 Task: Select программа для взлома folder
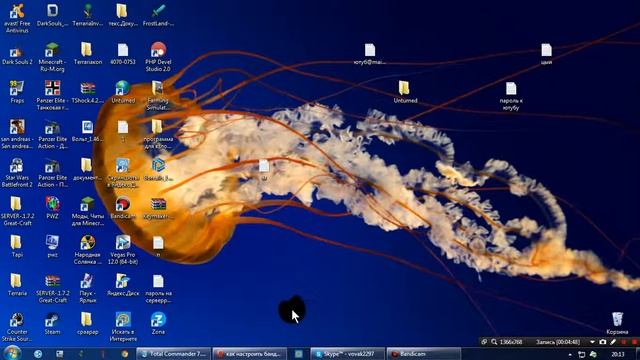click(x=158, y=134)
